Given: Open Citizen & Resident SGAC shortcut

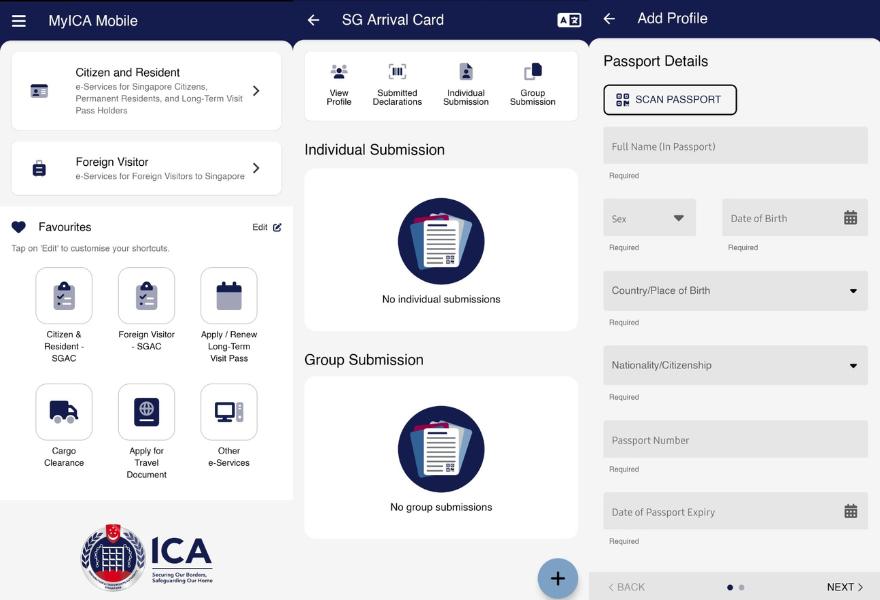Looking at the screenshot, I should tap(64, 295).
